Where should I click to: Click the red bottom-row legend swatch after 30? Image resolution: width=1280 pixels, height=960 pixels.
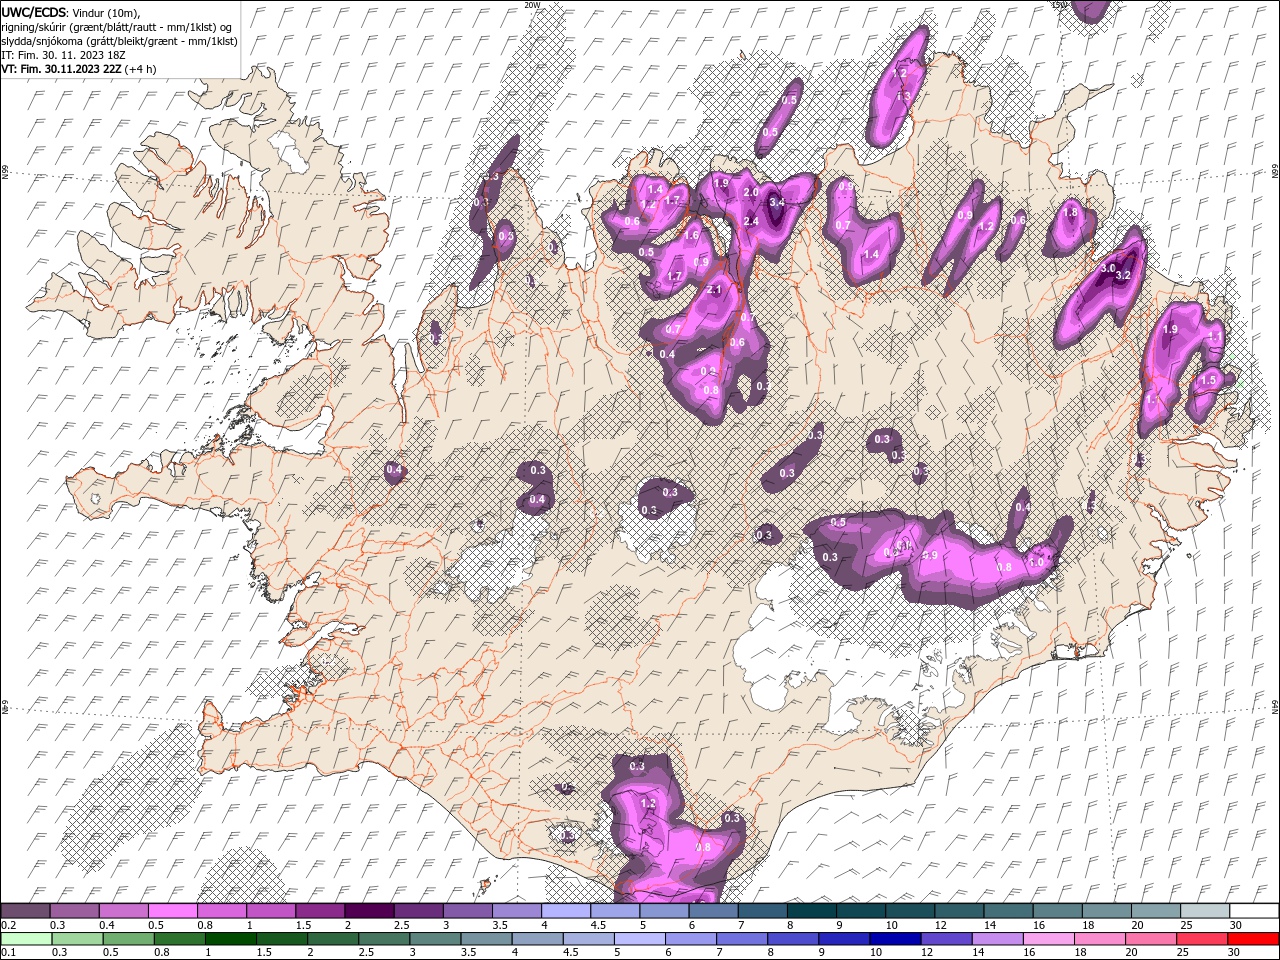(x=1253, y=939)
